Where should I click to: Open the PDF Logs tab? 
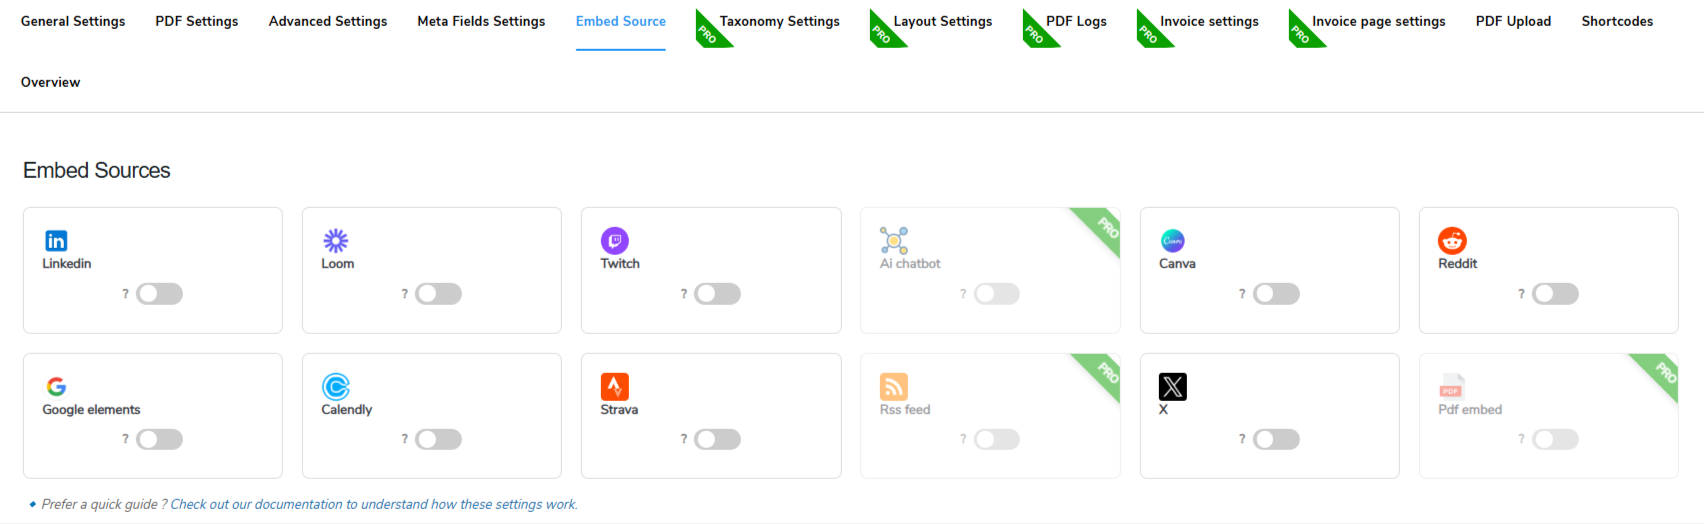[1076, 21]
